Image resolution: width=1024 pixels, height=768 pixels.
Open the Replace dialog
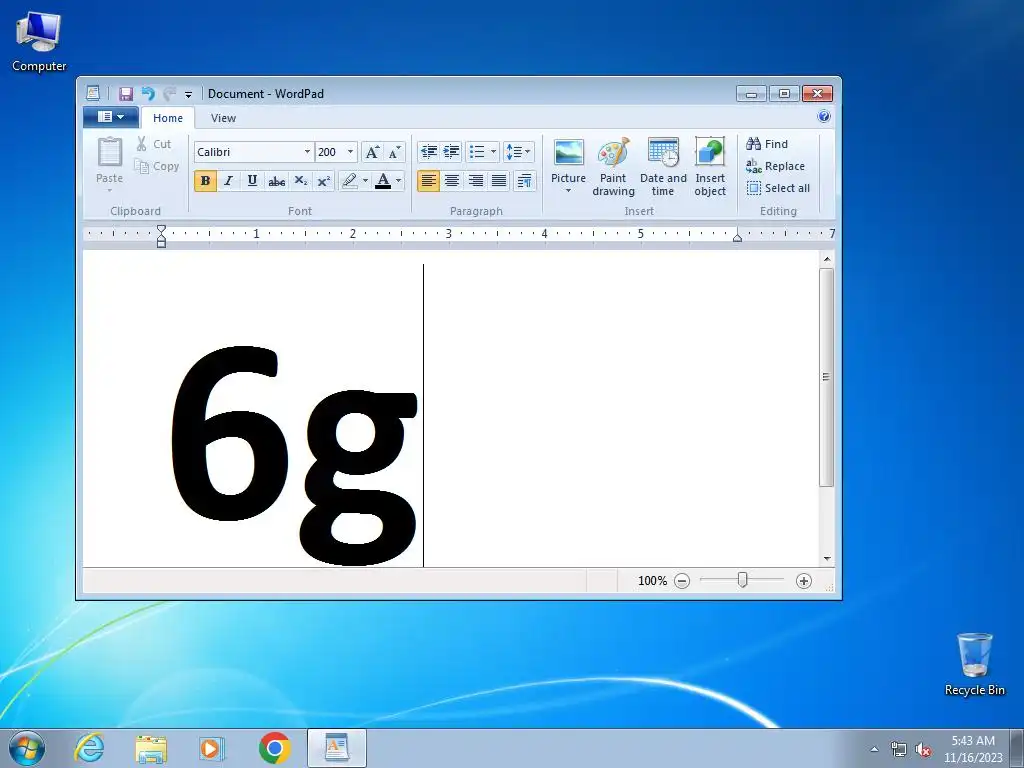click(x=776, y=166)
